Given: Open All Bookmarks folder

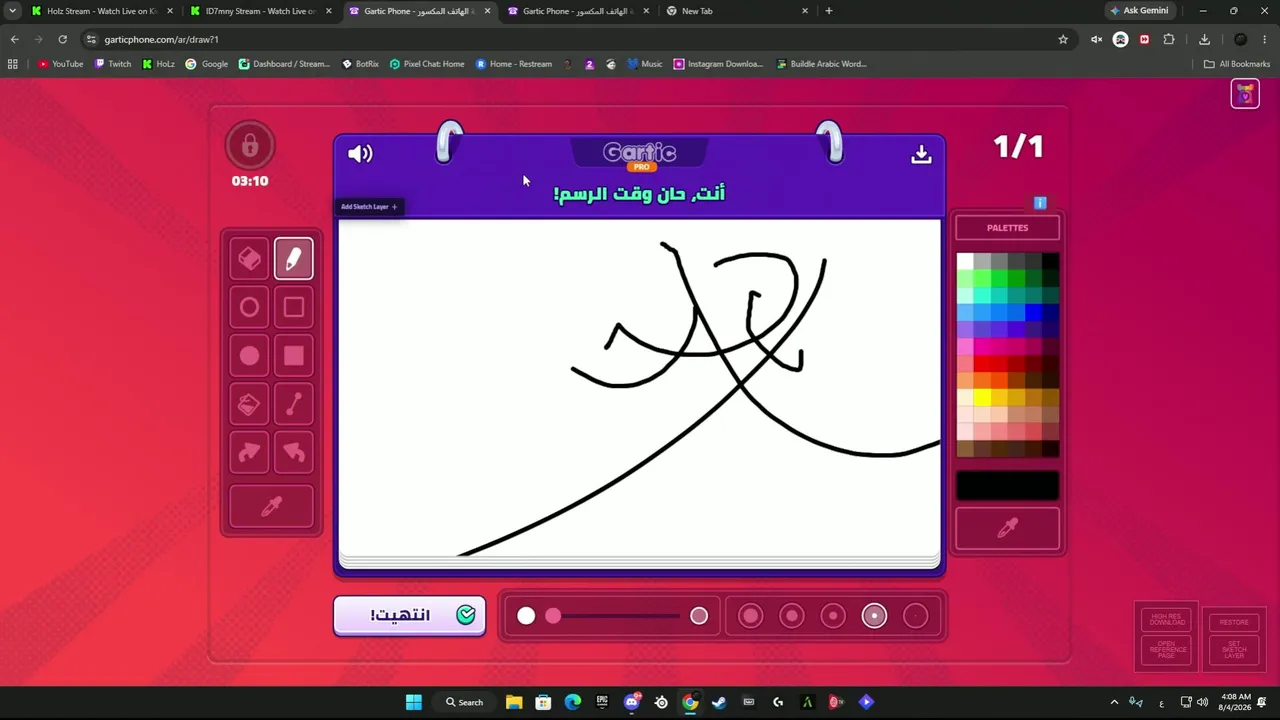Looking at the screenshot, I should [x=1237, y=64].
